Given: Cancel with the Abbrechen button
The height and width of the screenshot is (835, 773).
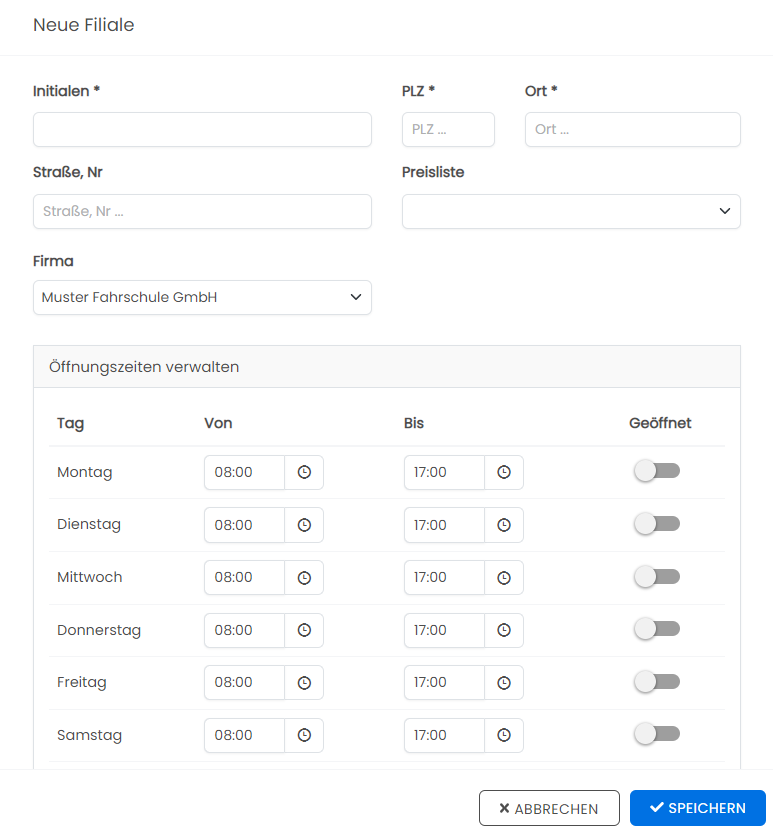Looking at the screenshot, I should pos(549,808).
